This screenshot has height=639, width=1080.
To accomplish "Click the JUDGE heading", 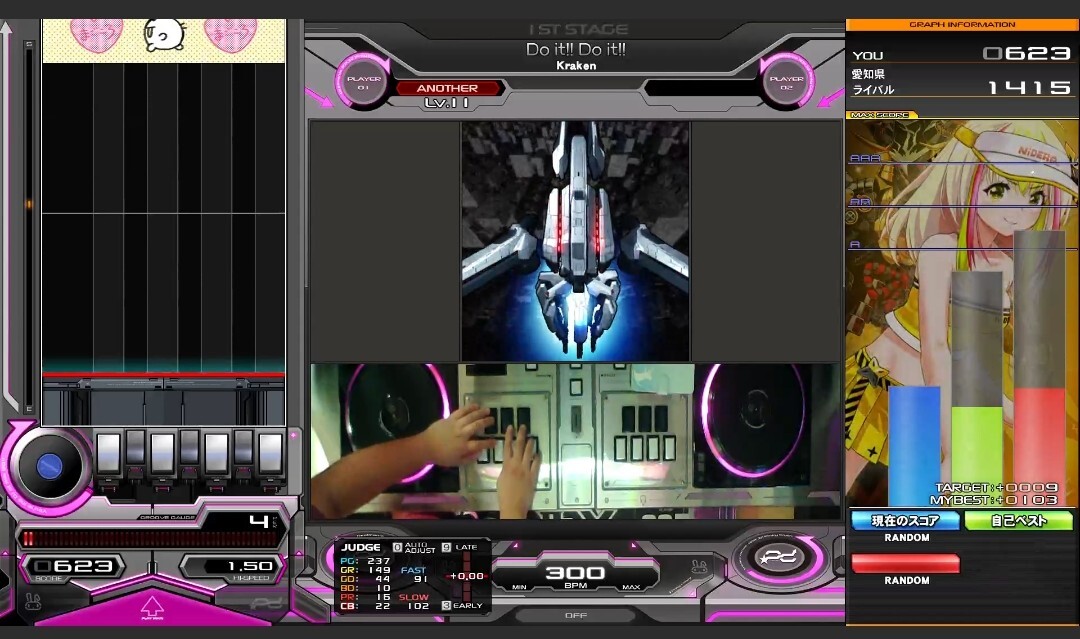I will pyautogui.click(x=361, y=547).
